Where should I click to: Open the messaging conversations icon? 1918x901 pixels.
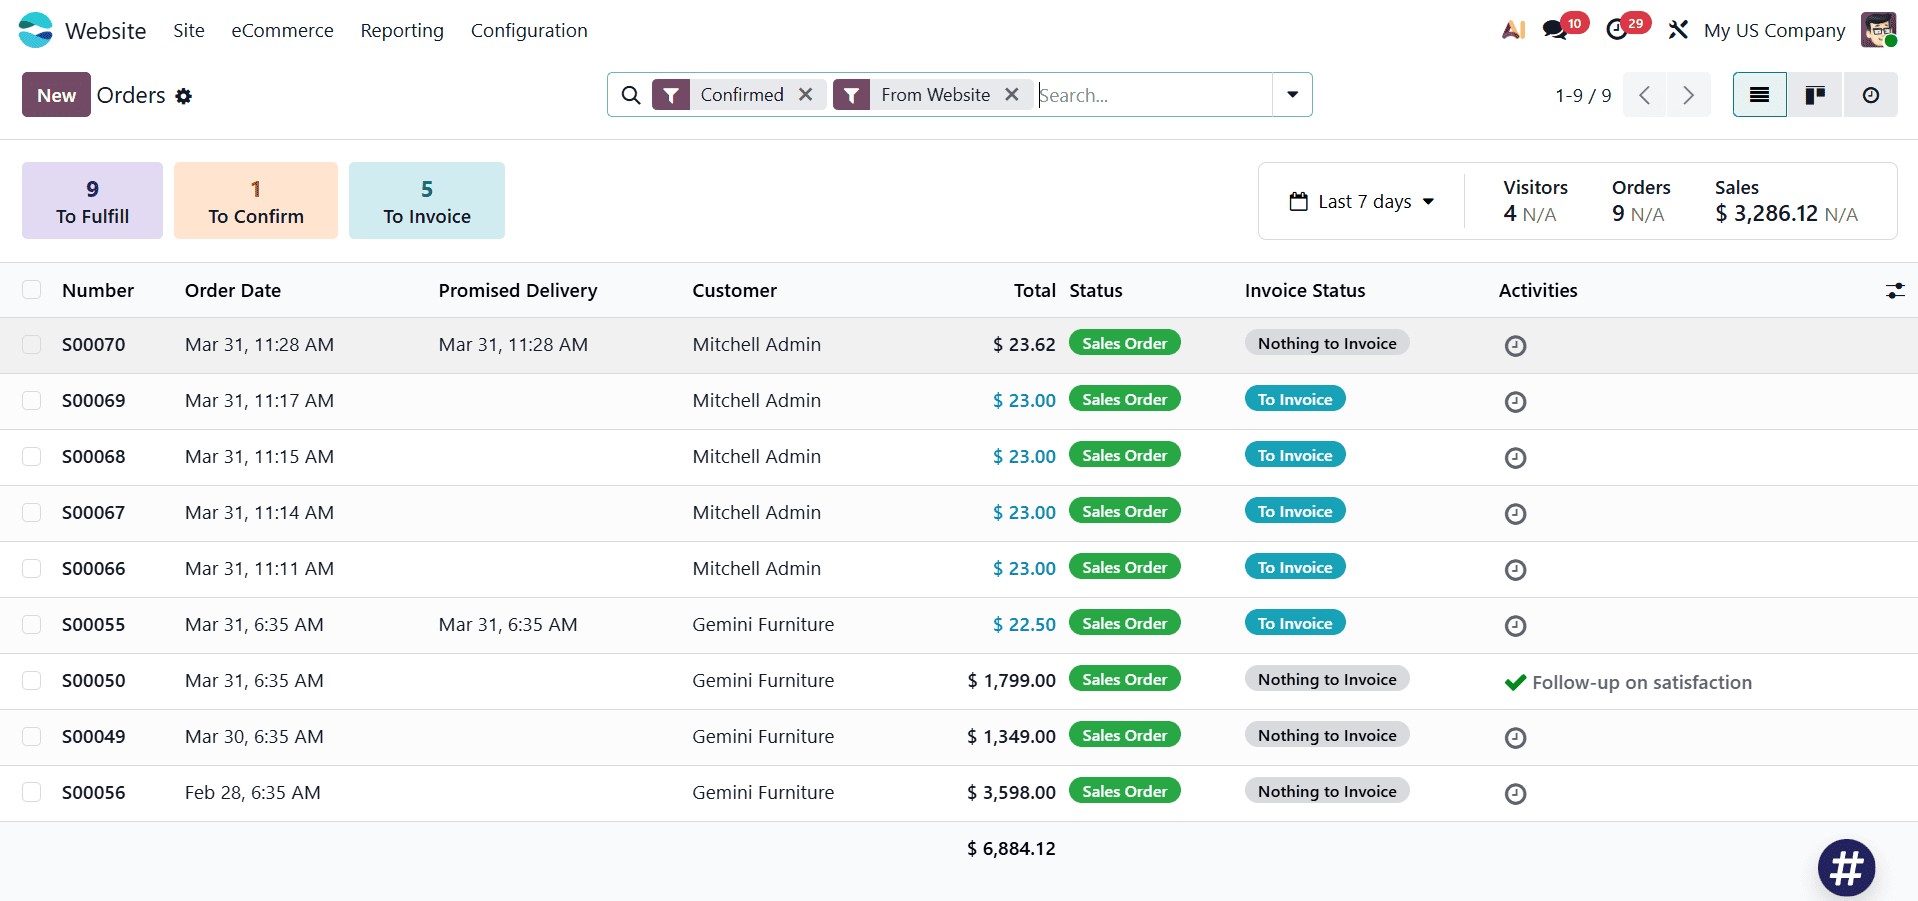(x=1556, y=29)
